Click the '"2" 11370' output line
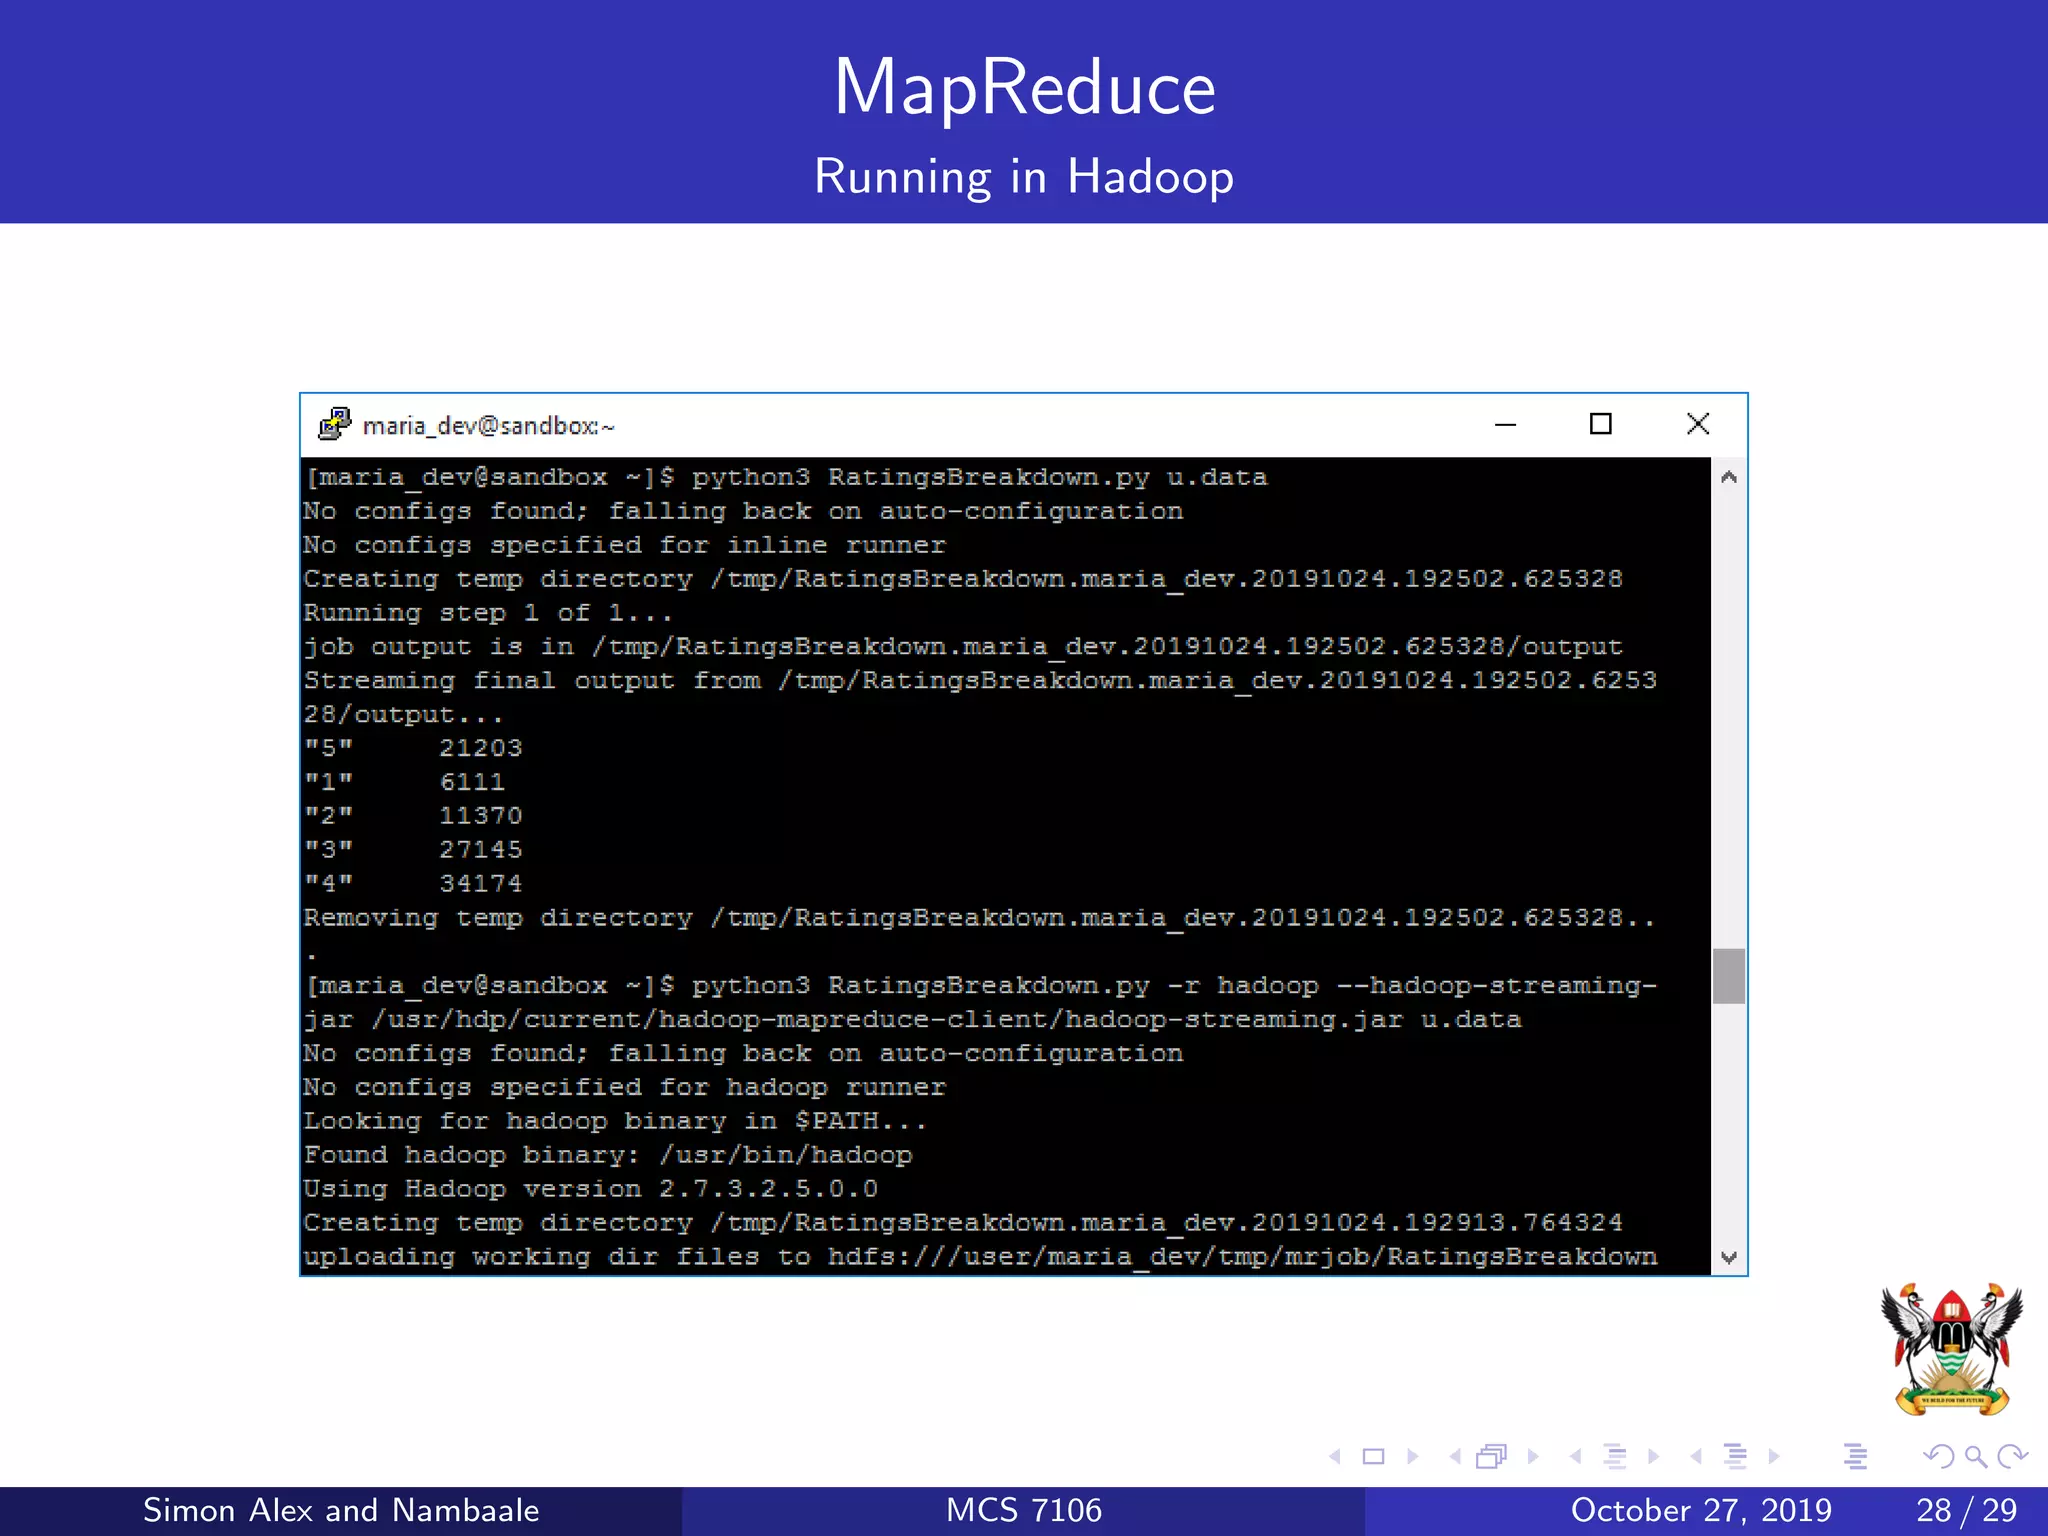This screenshot has height=1536, width=2048. click(413, 816)
